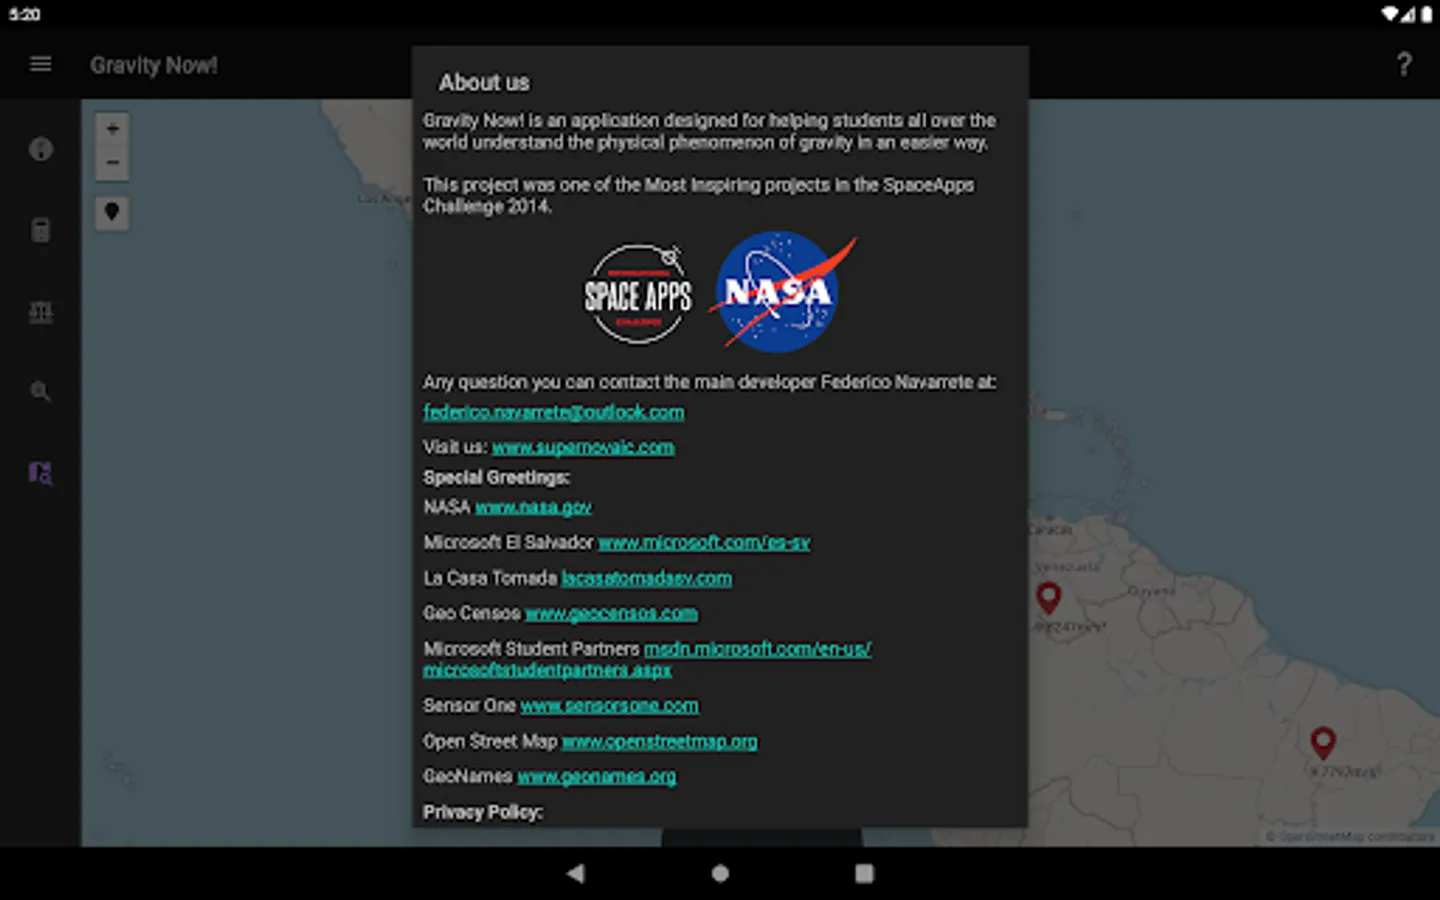Open the www.sensorsone.com link

click(x=609, y=706)
